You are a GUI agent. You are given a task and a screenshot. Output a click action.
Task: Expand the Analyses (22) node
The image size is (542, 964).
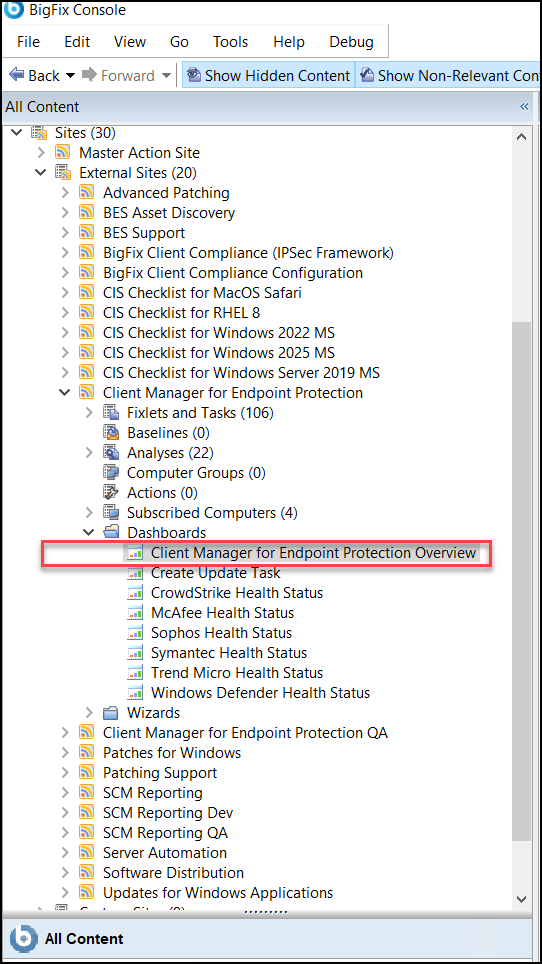[x=89, y=452]
